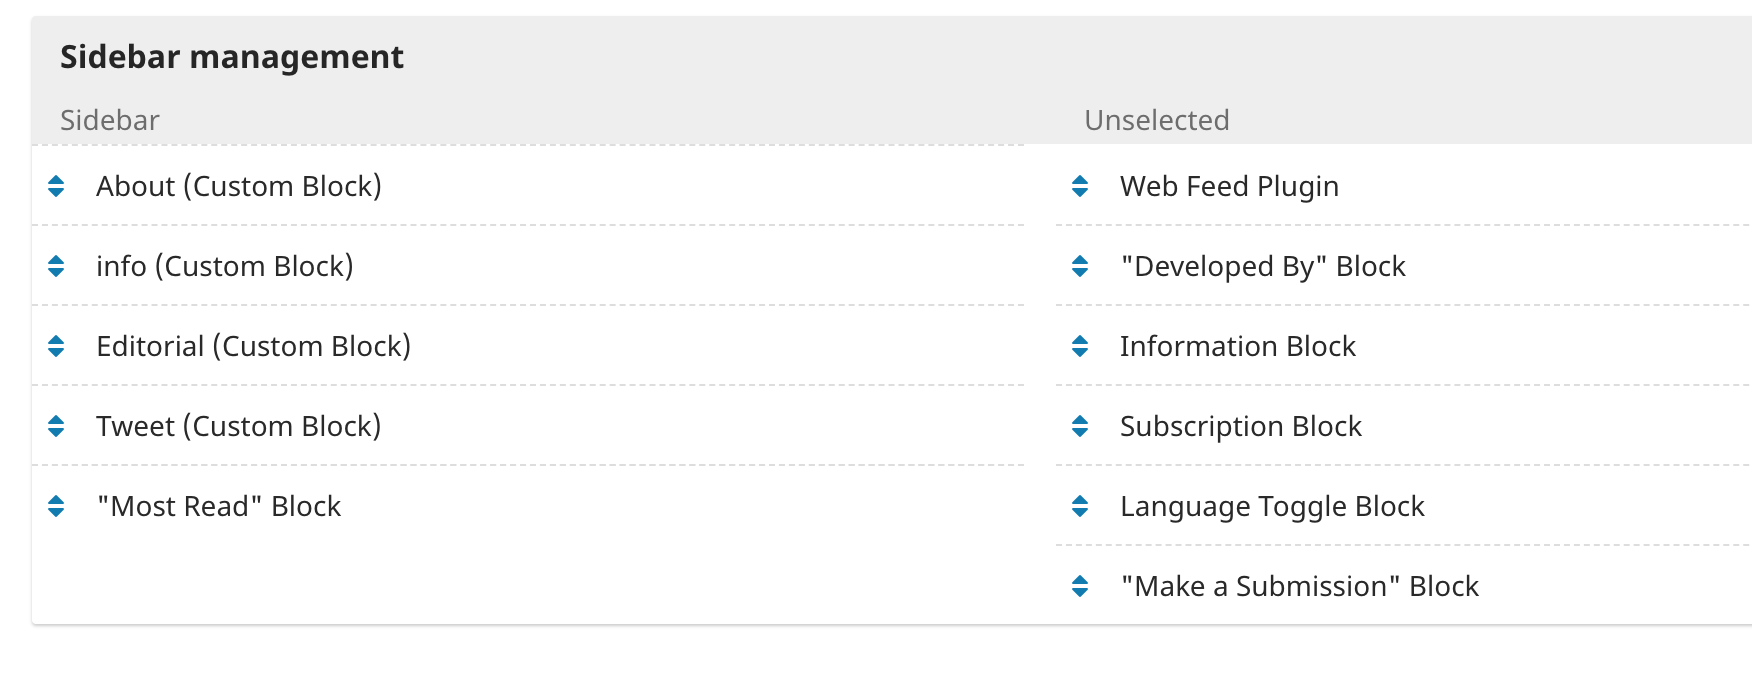Image resolution: width=1752 pixels, height=684 pixels.
Task: Select the Editorial (Custom Block) entry
Action: point(528,346)
